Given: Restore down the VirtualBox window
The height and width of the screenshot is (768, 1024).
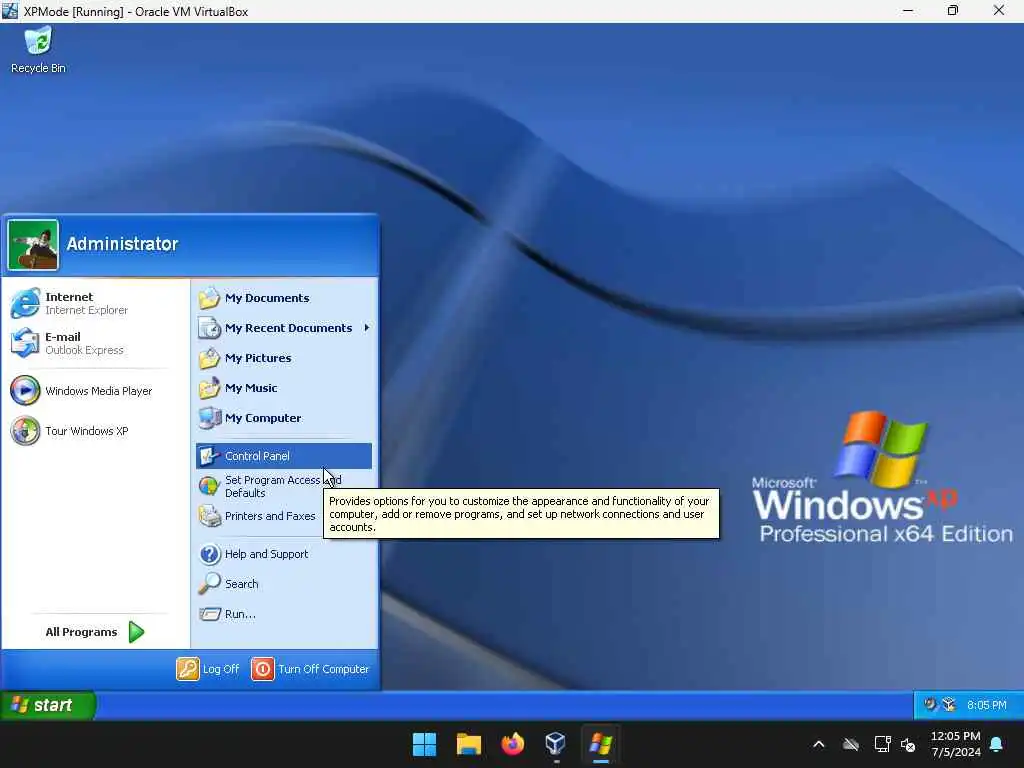Looking at the screenshot, I should pyautogui.click(x=953, y=10).
